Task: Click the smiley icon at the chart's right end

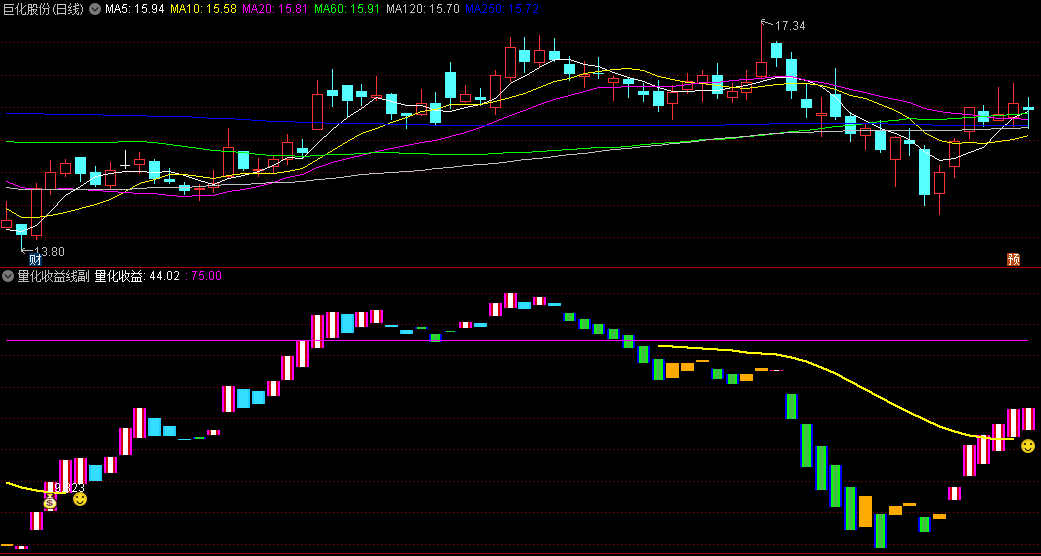Action: (x=1028, y=445)
